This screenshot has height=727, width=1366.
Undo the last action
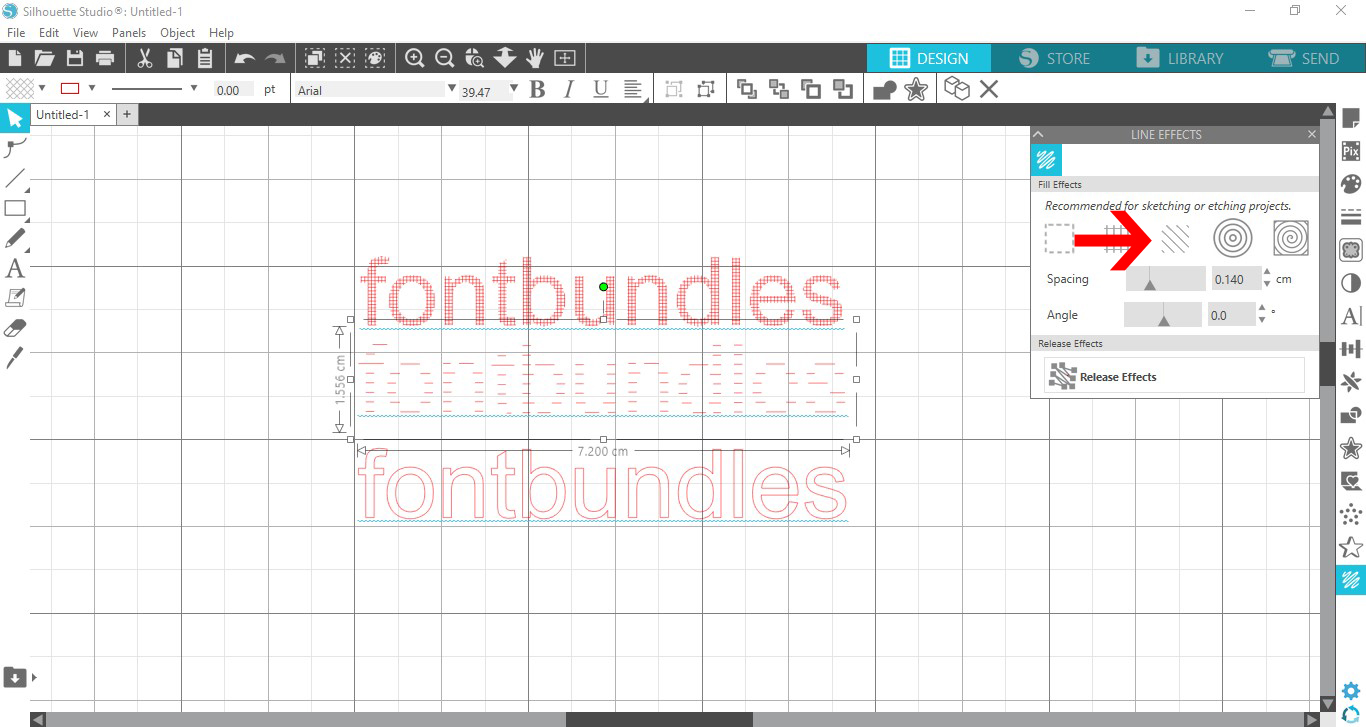(244, 58)
